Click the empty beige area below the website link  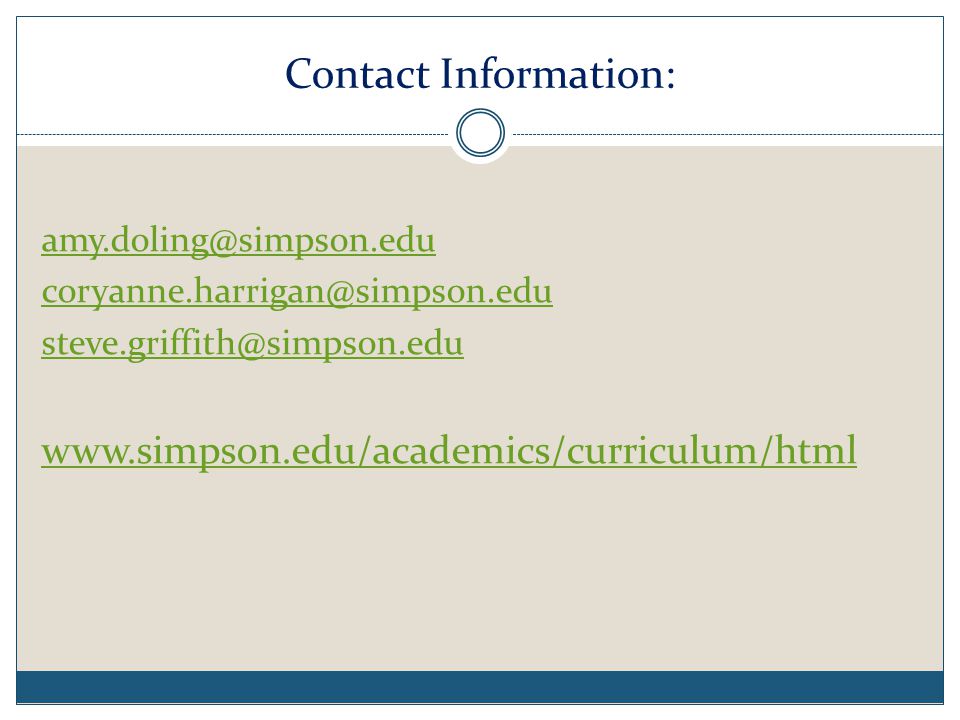pyautogui.click(x=480, y=569)
